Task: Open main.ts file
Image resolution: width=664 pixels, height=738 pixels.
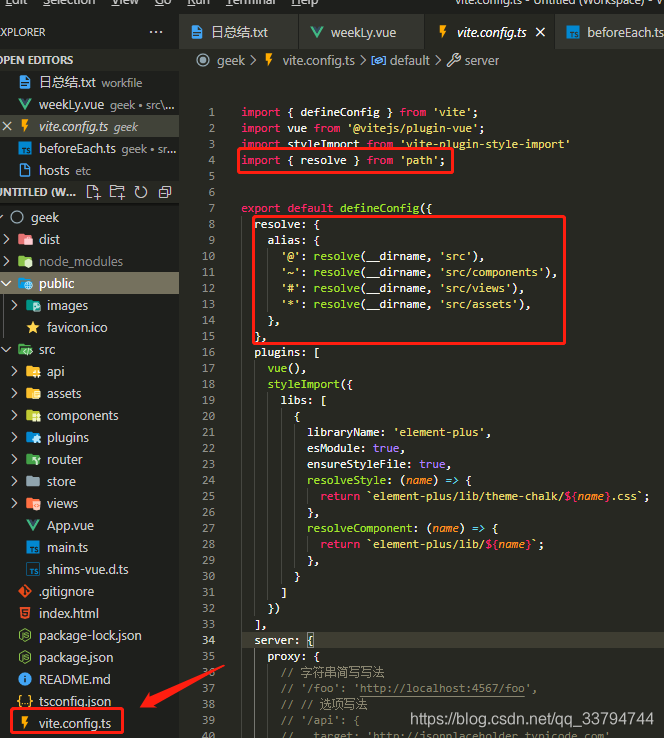Action: 89,547
